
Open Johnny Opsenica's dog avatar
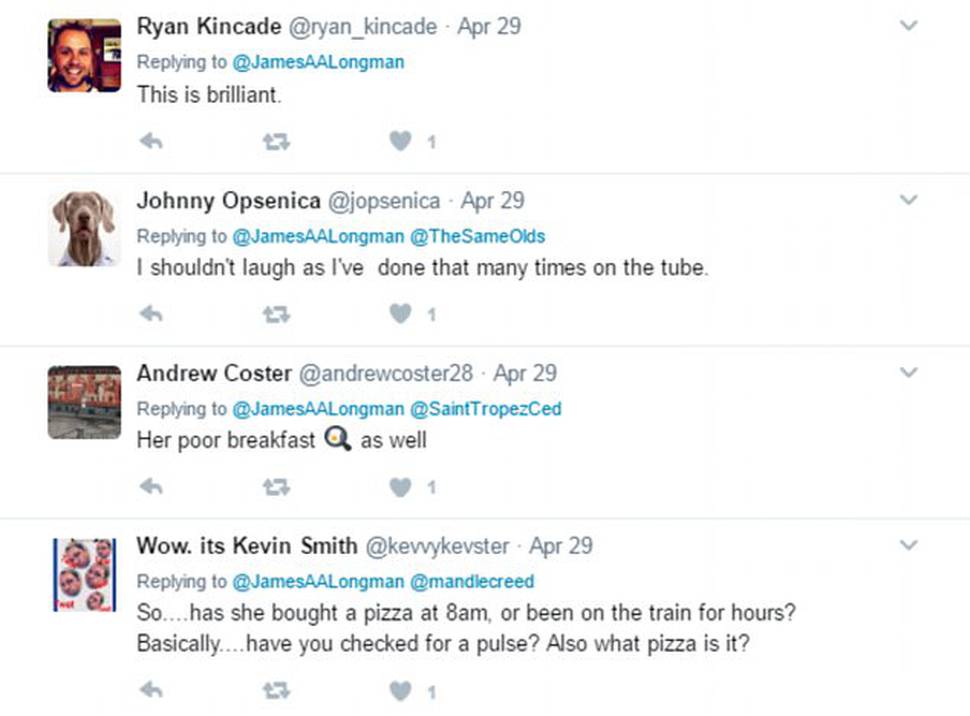(x=85, y=229)
